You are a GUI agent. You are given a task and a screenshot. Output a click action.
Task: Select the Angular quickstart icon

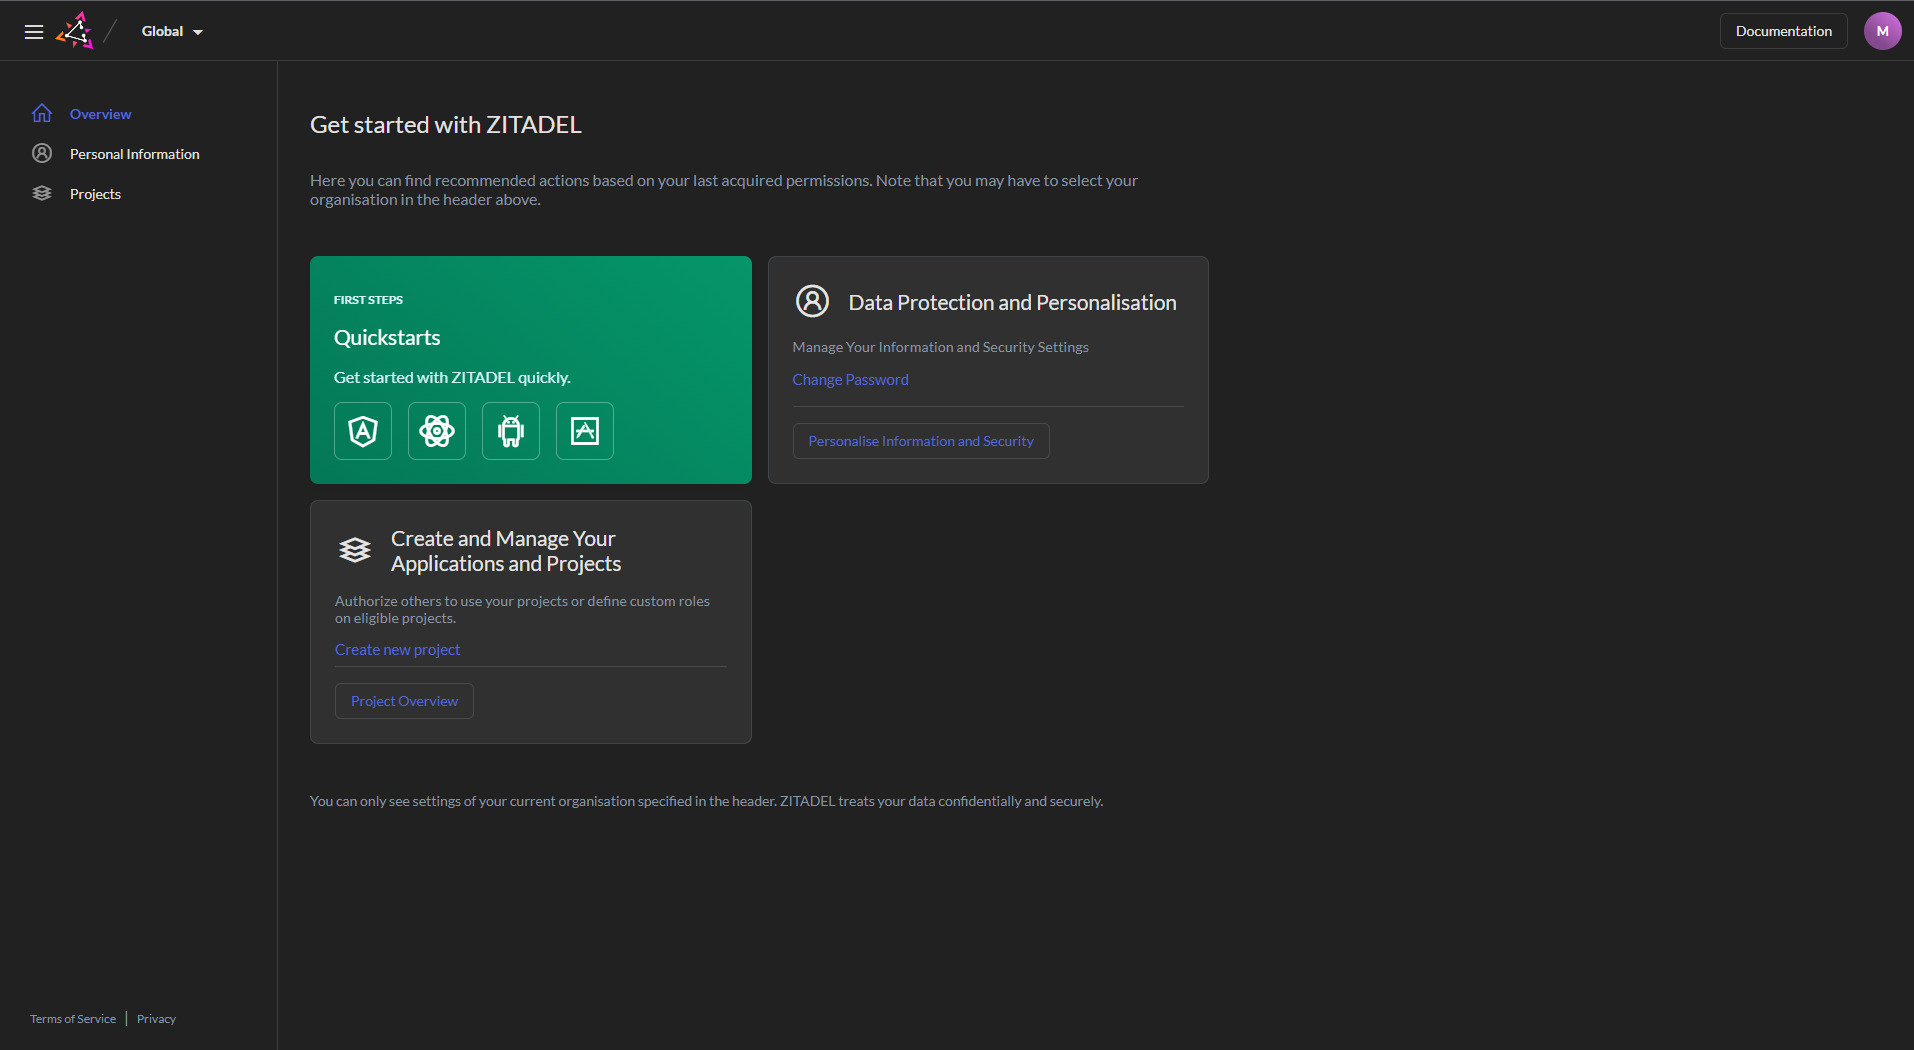(x=362, y=431)
